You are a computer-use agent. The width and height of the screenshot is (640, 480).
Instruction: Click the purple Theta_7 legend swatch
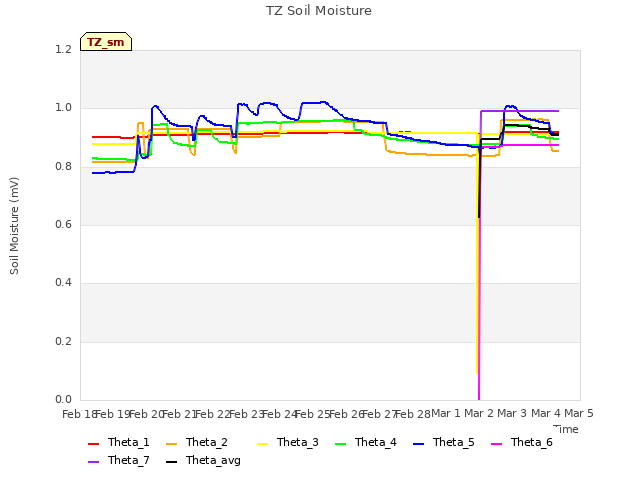93,462
